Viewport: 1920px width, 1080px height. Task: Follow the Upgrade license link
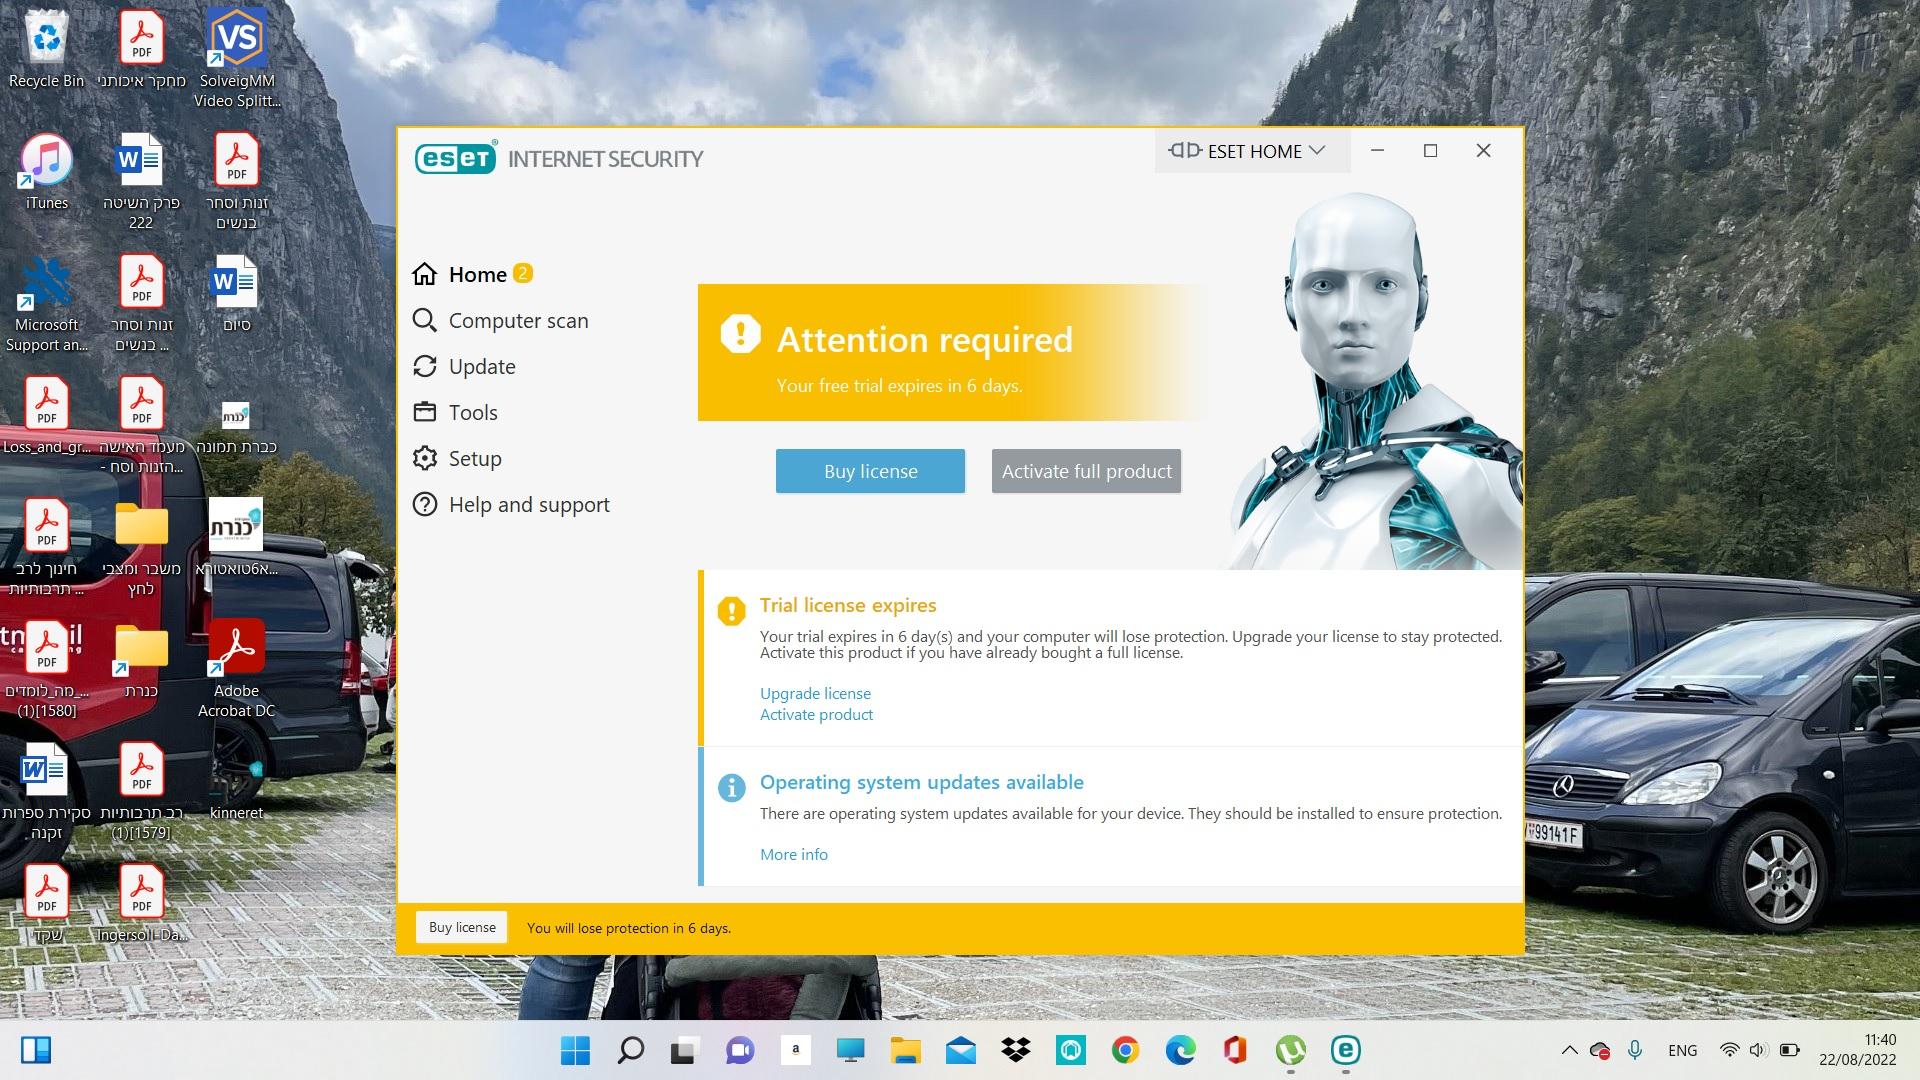(x=815, y=693)
